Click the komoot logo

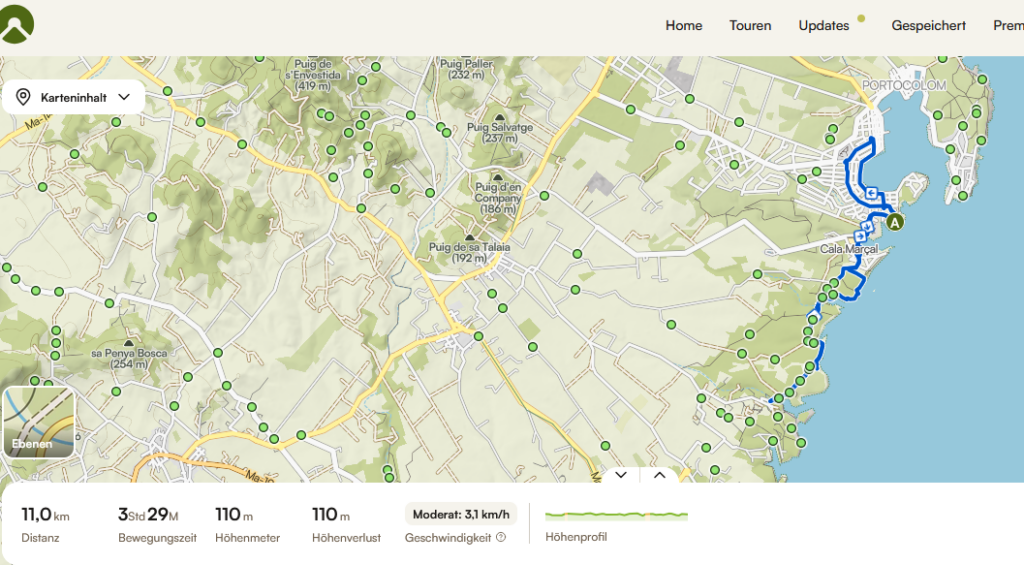17,25
